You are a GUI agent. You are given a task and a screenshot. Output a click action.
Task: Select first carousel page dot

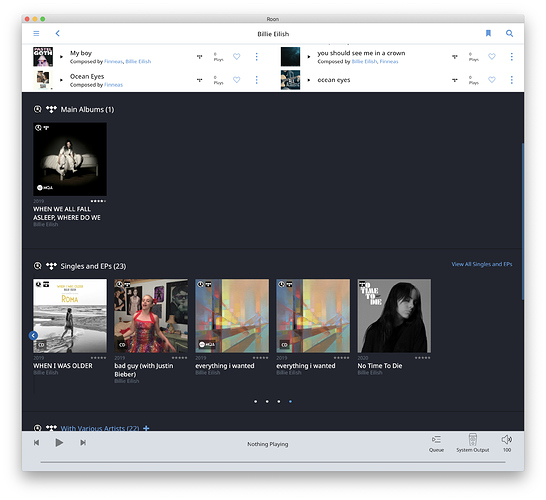(x=256, y=401)
